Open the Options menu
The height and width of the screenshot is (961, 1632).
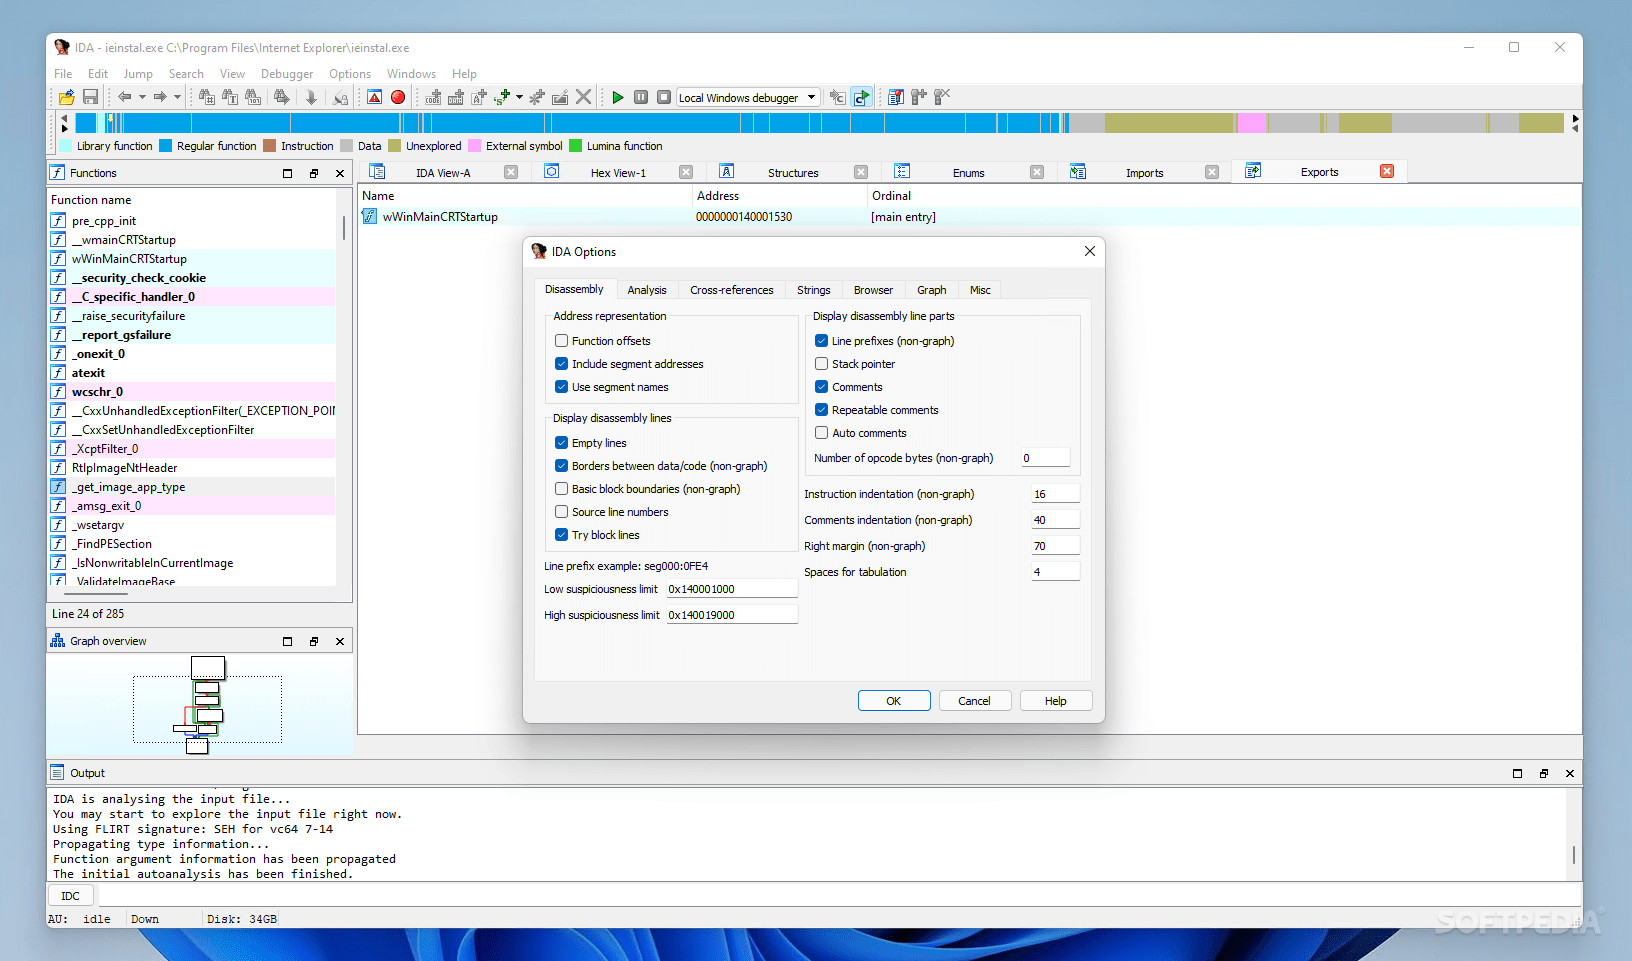pyautogui.click(x=350, y=74)
